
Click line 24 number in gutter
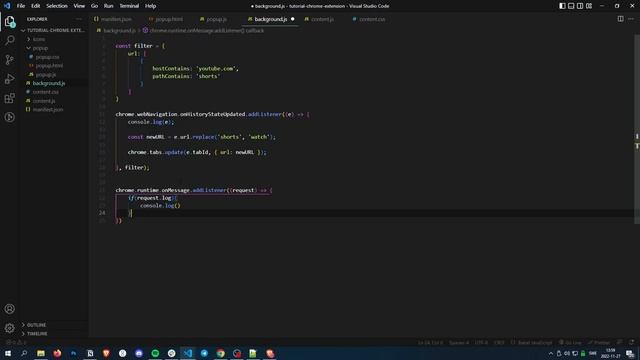[x=102, y=213]
